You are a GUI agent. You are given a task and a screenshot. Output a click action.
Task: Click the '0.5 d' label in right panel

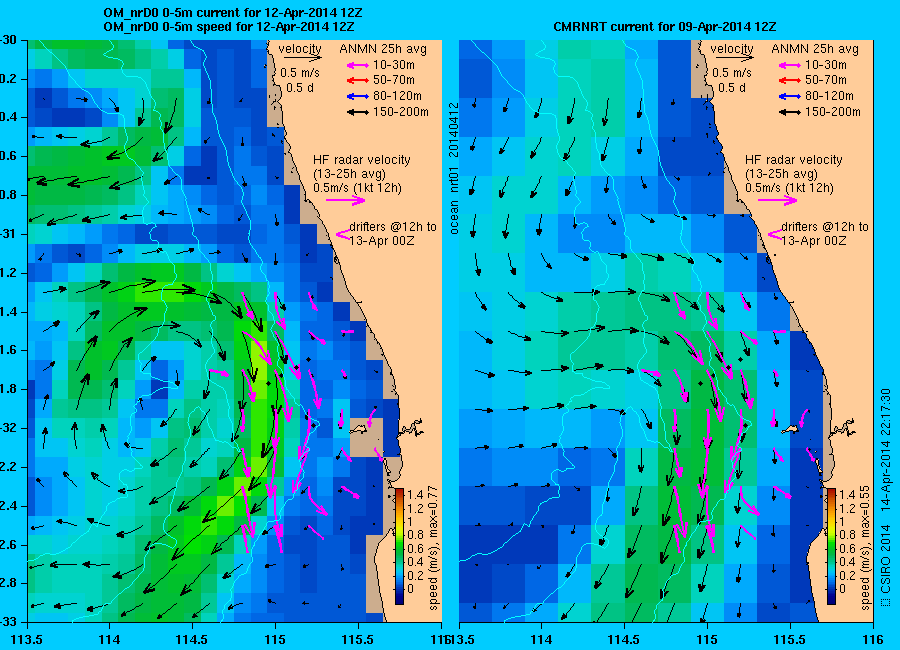732,88
